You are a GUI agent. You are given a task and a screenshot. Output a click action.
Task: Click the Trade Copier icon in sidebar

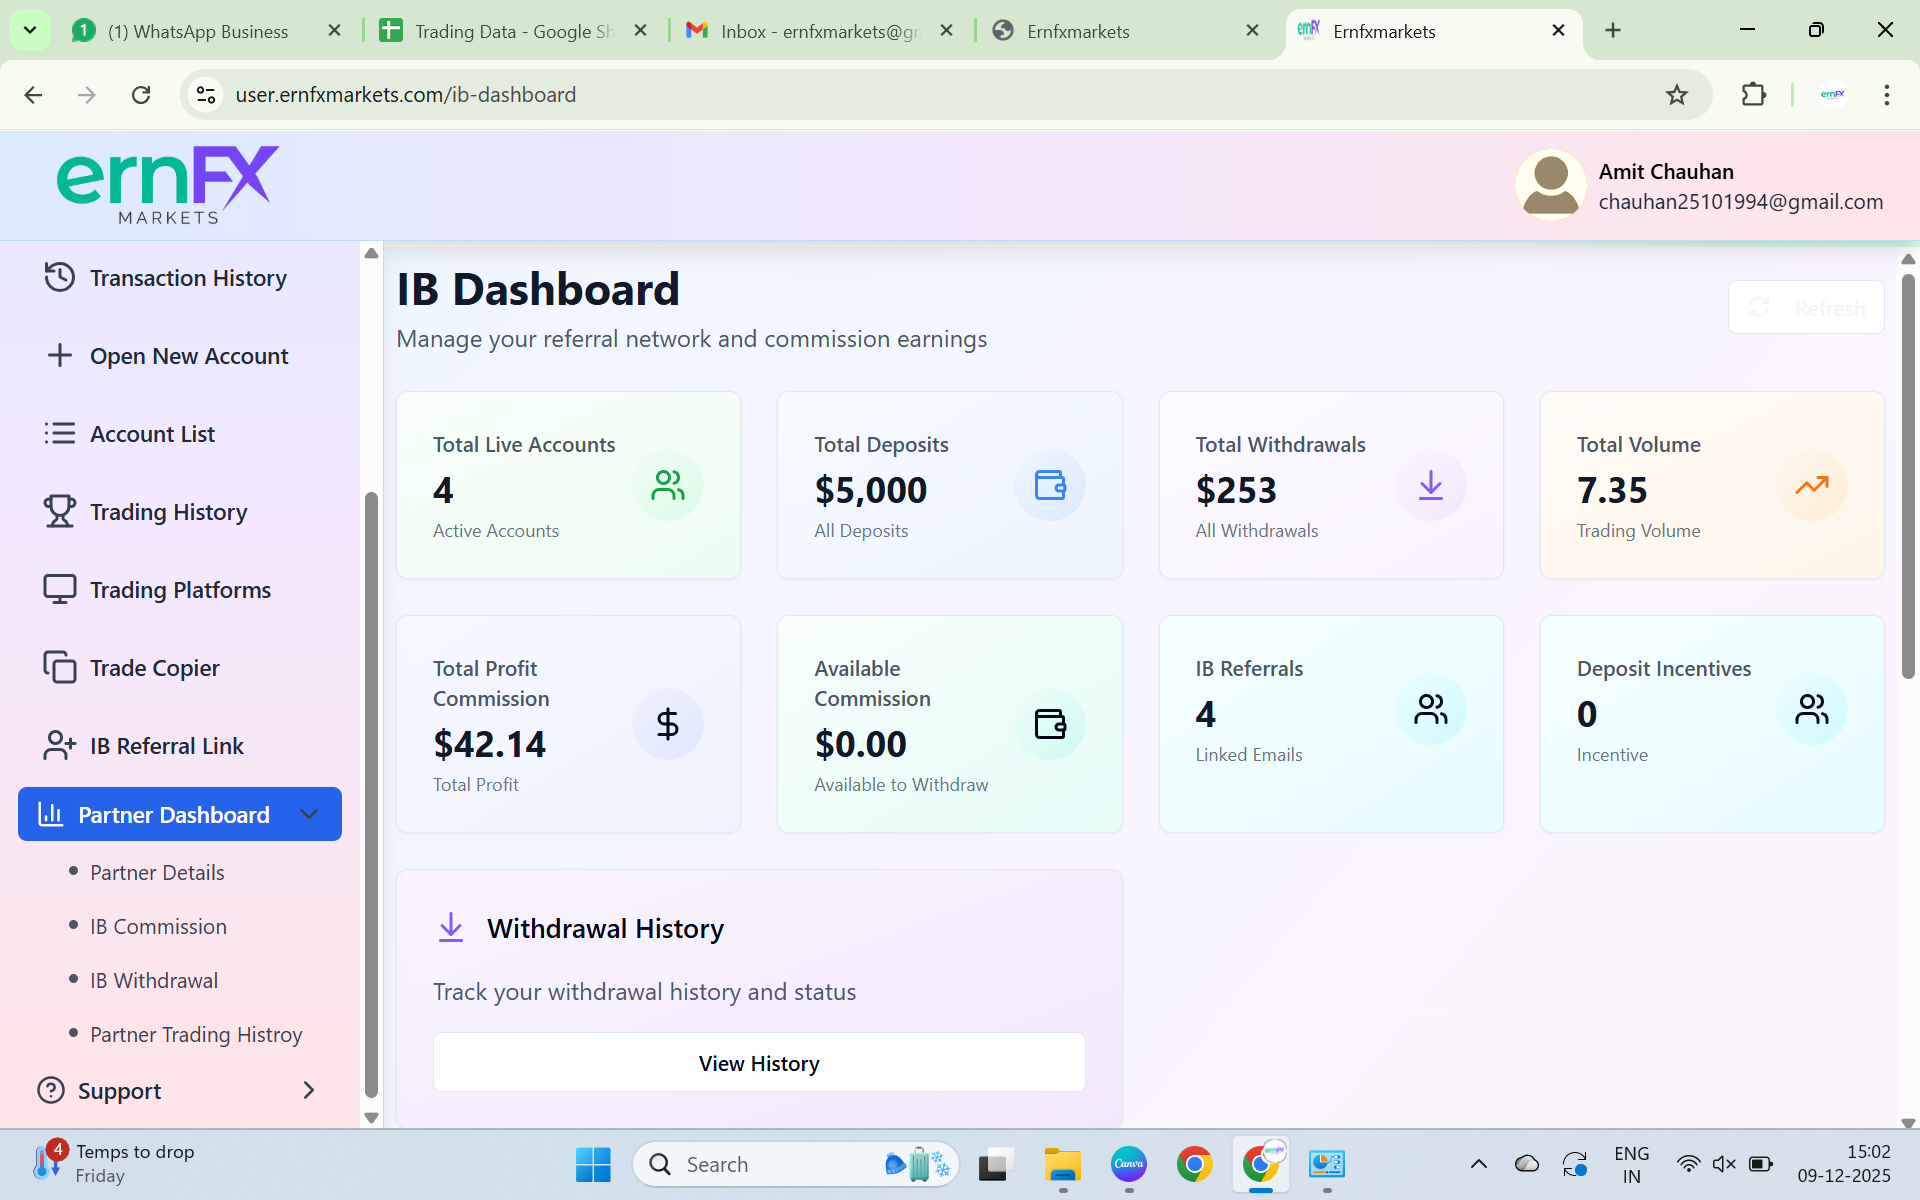59,667
